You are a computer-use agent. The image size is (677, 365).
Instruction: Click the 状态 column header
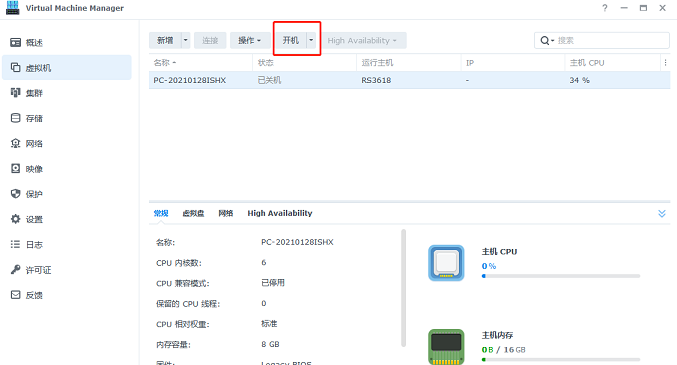304,63
